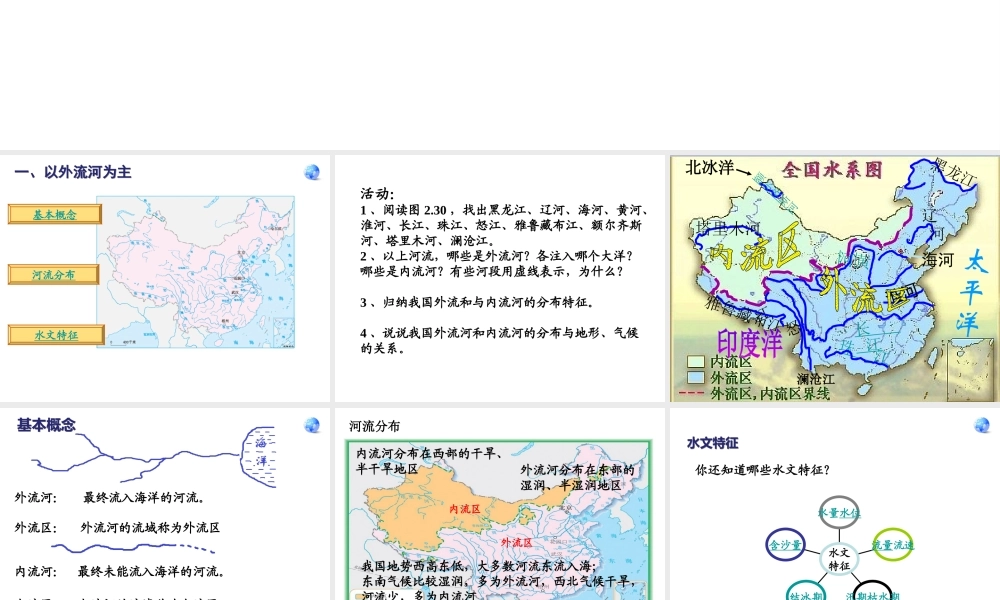Click the globe icon on the 基本概念 slide
The height and width of the screenshot is (600, 1000).
(312, 425)
